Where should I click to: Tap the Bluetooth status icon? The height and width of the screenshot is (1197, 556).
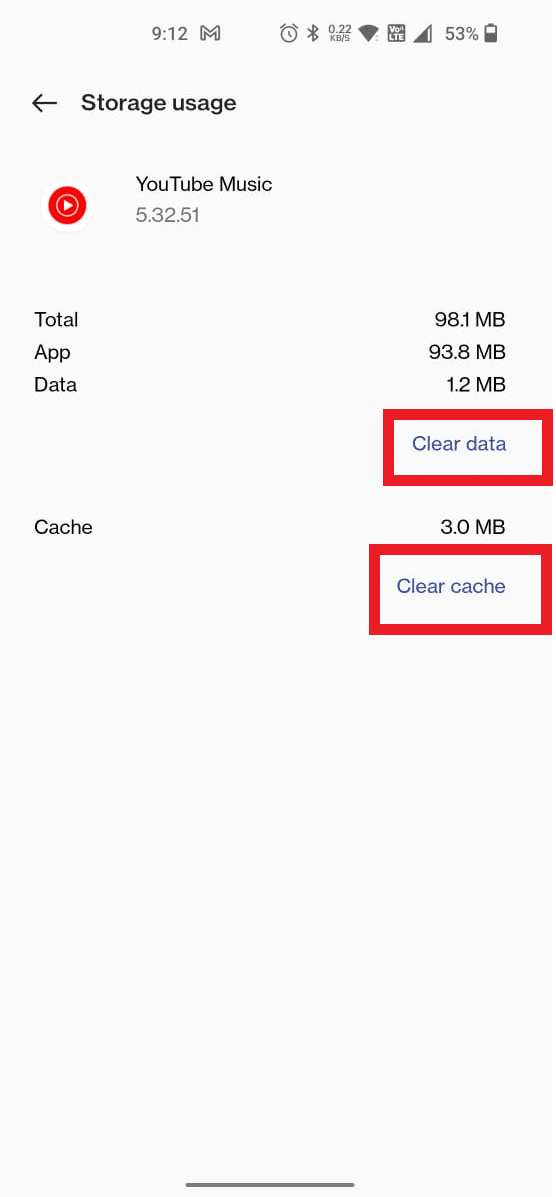coord(312,34)
